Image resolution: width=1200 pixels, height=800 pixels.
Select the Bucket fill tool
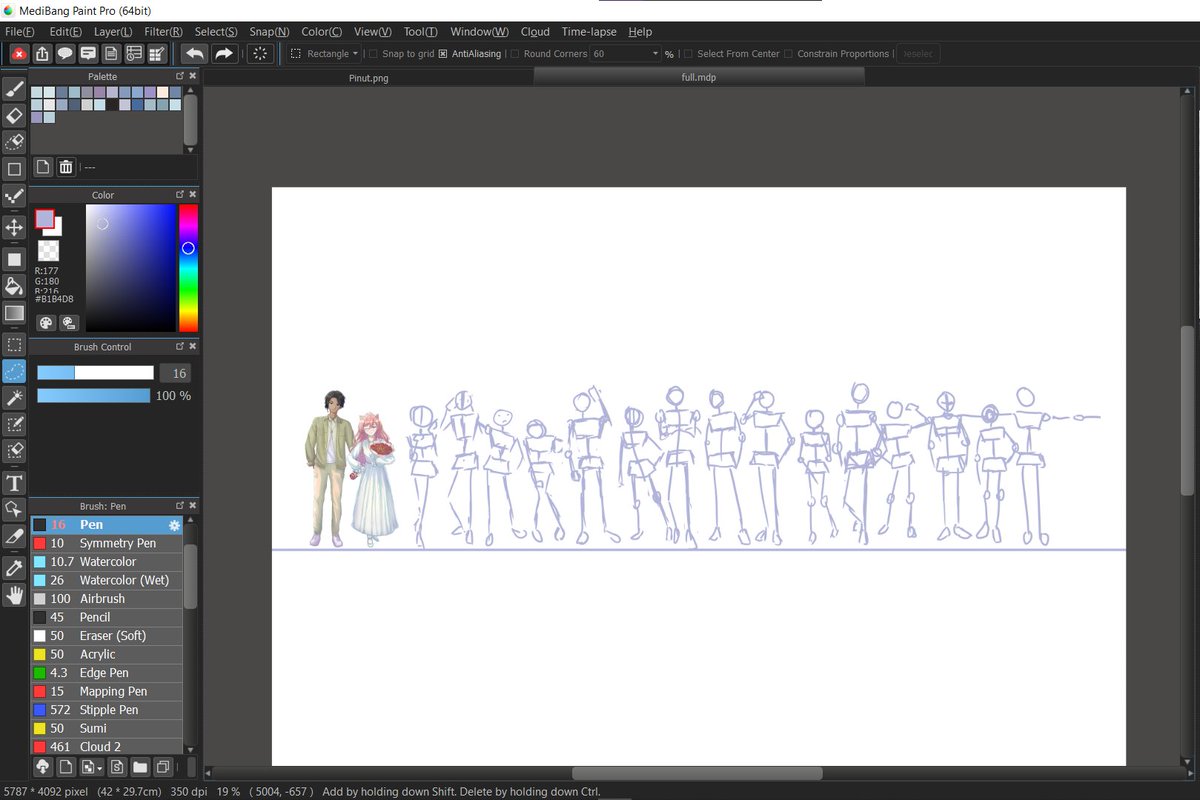coord(14,286)
